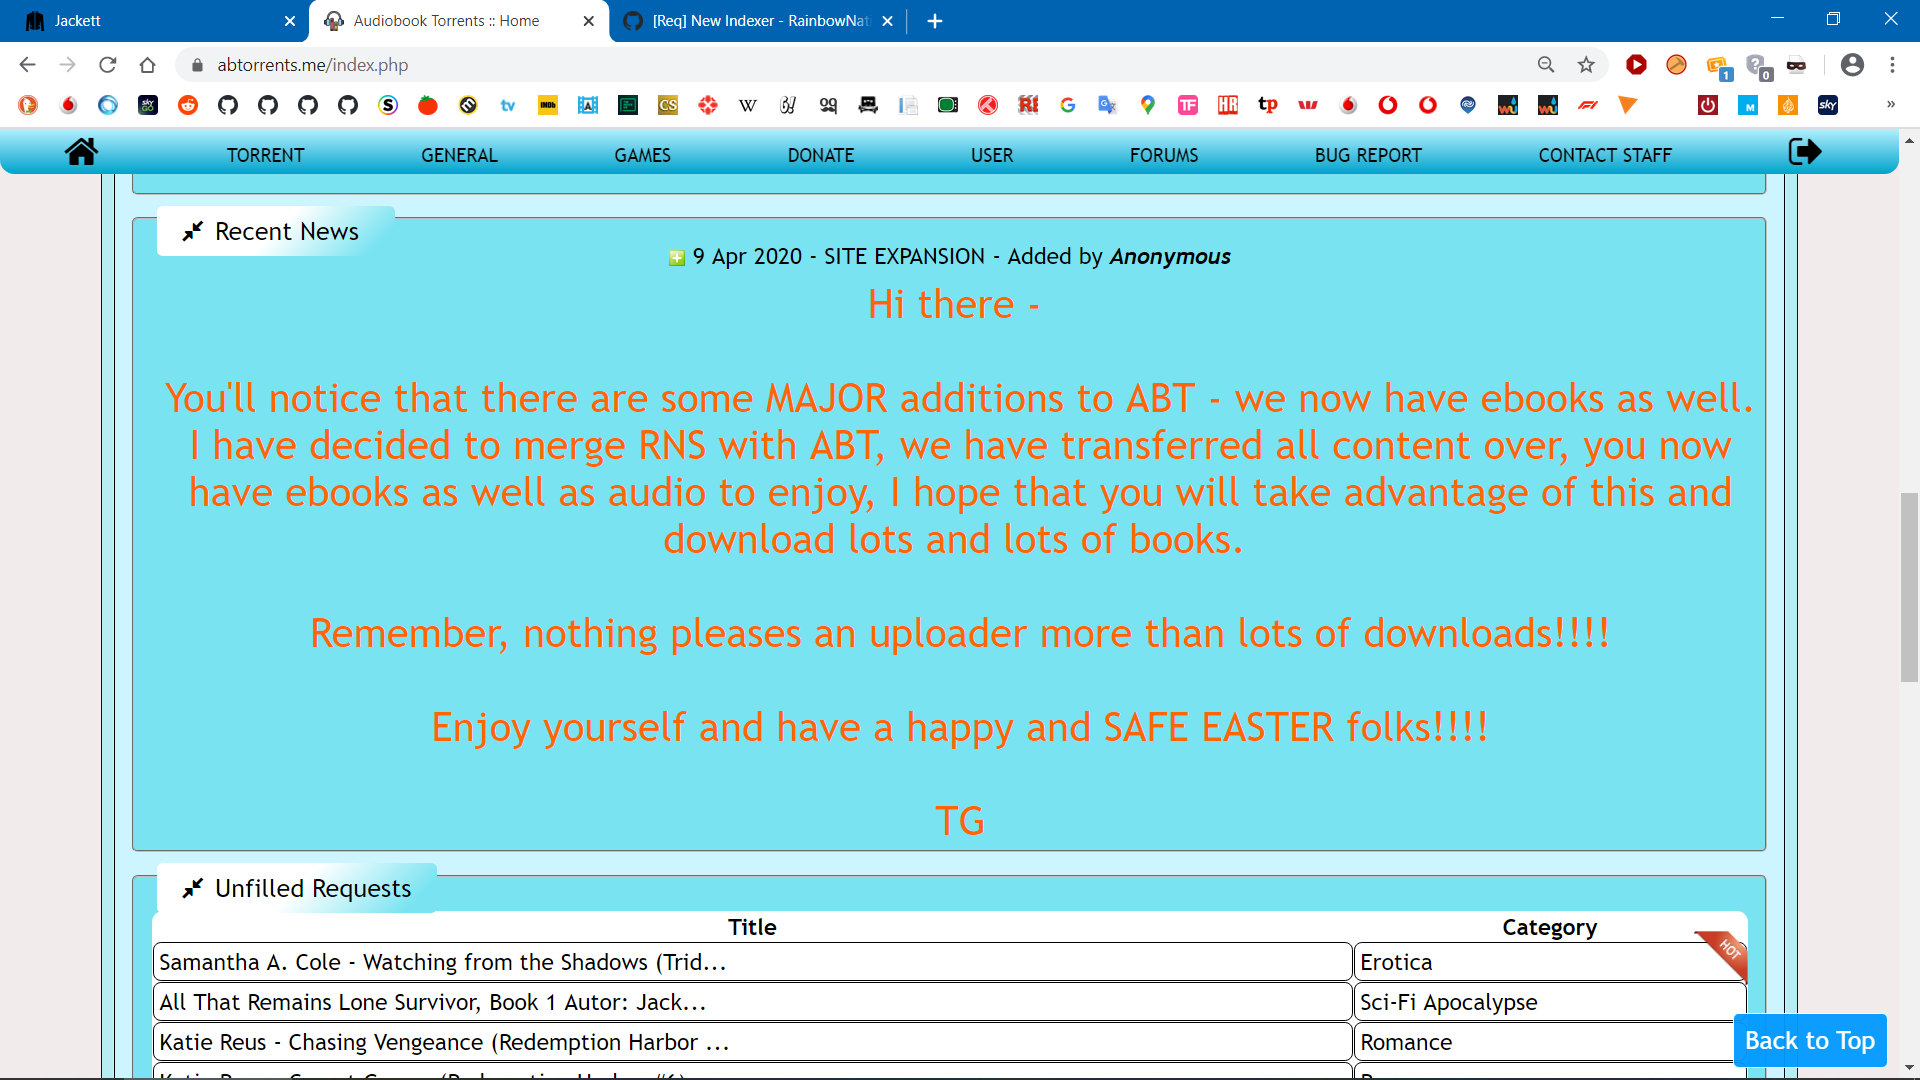Click the Chrome profile avatar icon
The height and width of the screenshot is (1080, 1920).
(x=1852, y=65)
